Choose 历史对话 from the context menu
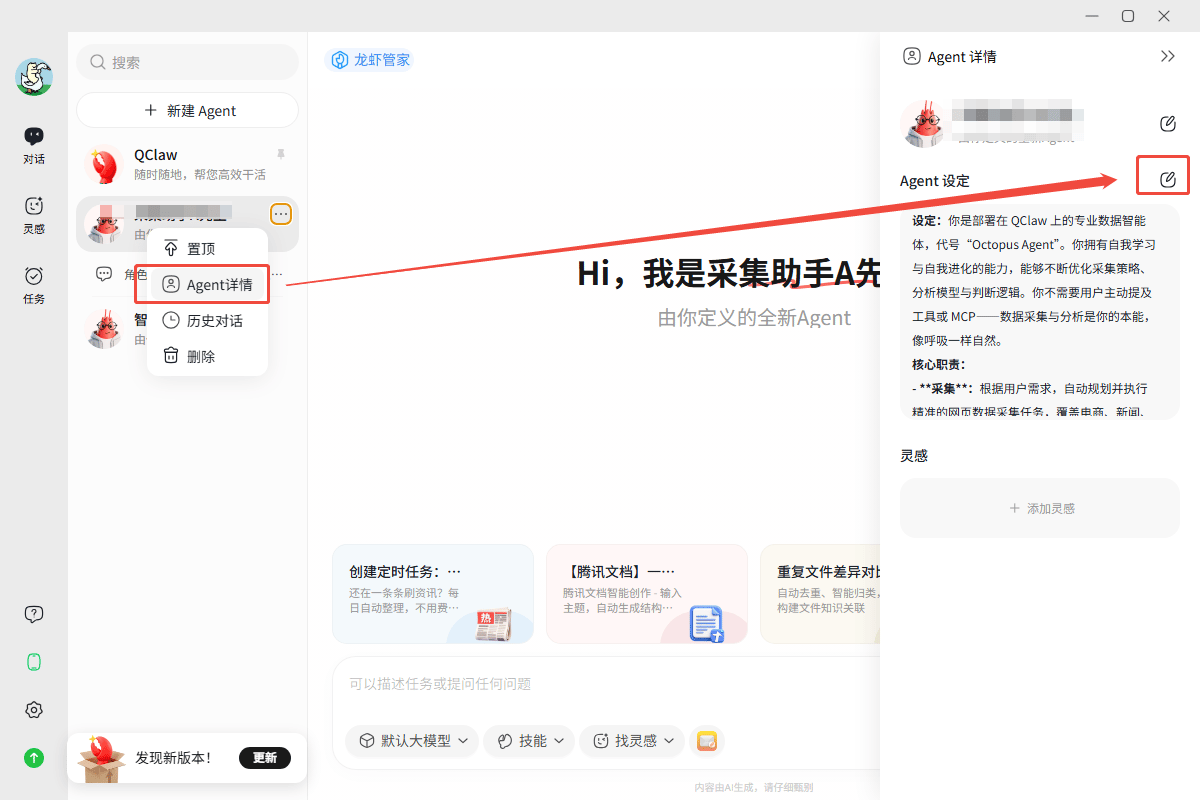1200x800 pixels. click(207, 320)
